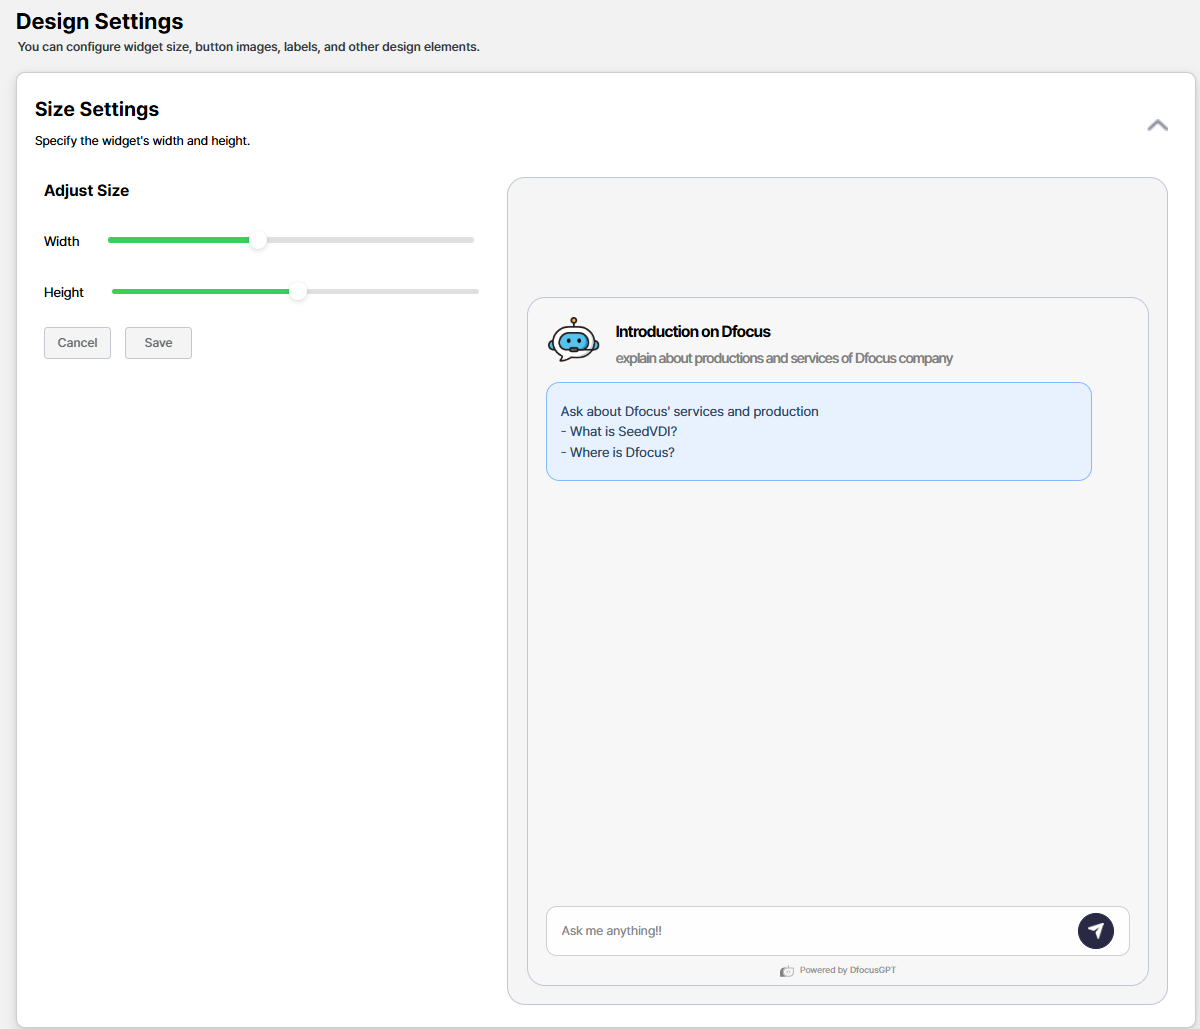Click the chat subtitle about Dfocus services
Screen dimensions: 1200x1029
(784, 358)
